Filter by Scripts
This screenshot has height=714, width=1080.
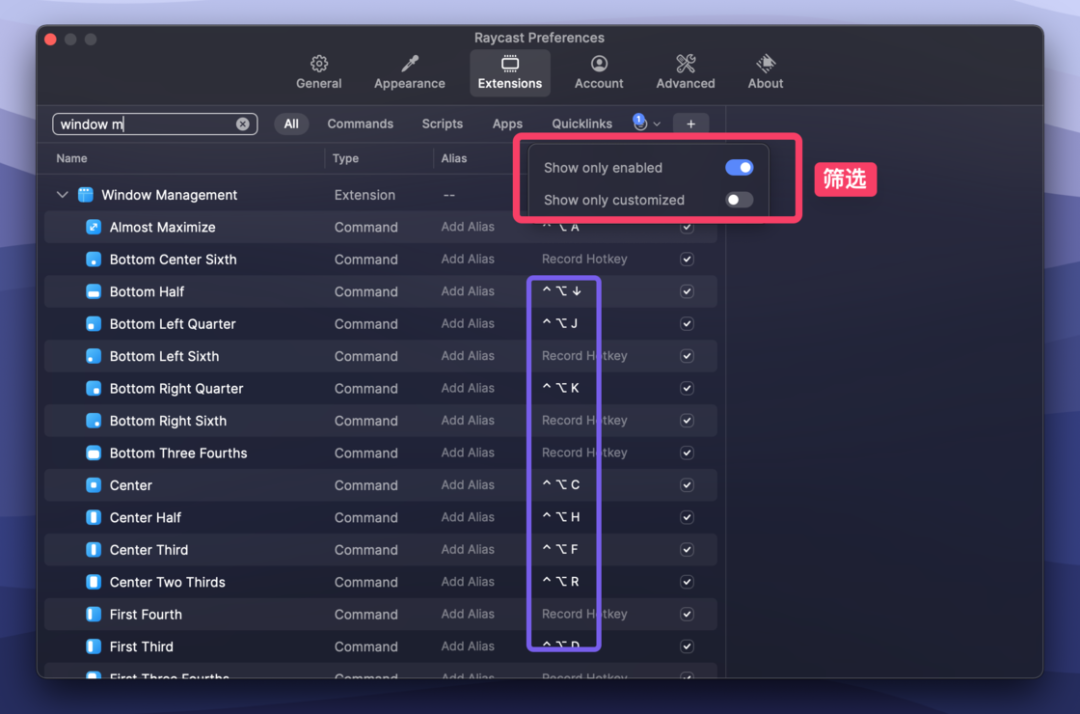coord(442,124)
